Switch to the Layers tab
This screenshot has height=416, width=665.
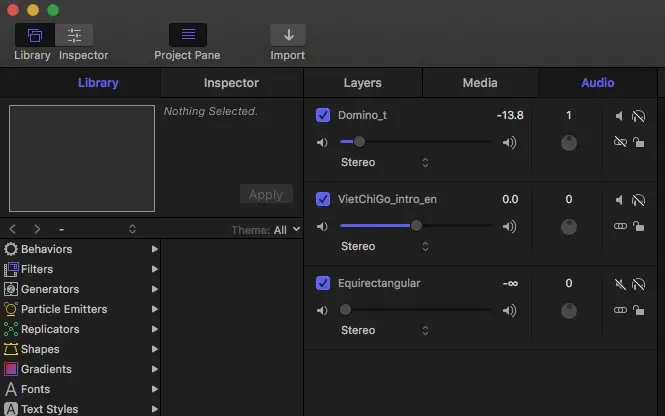[362, 83]
